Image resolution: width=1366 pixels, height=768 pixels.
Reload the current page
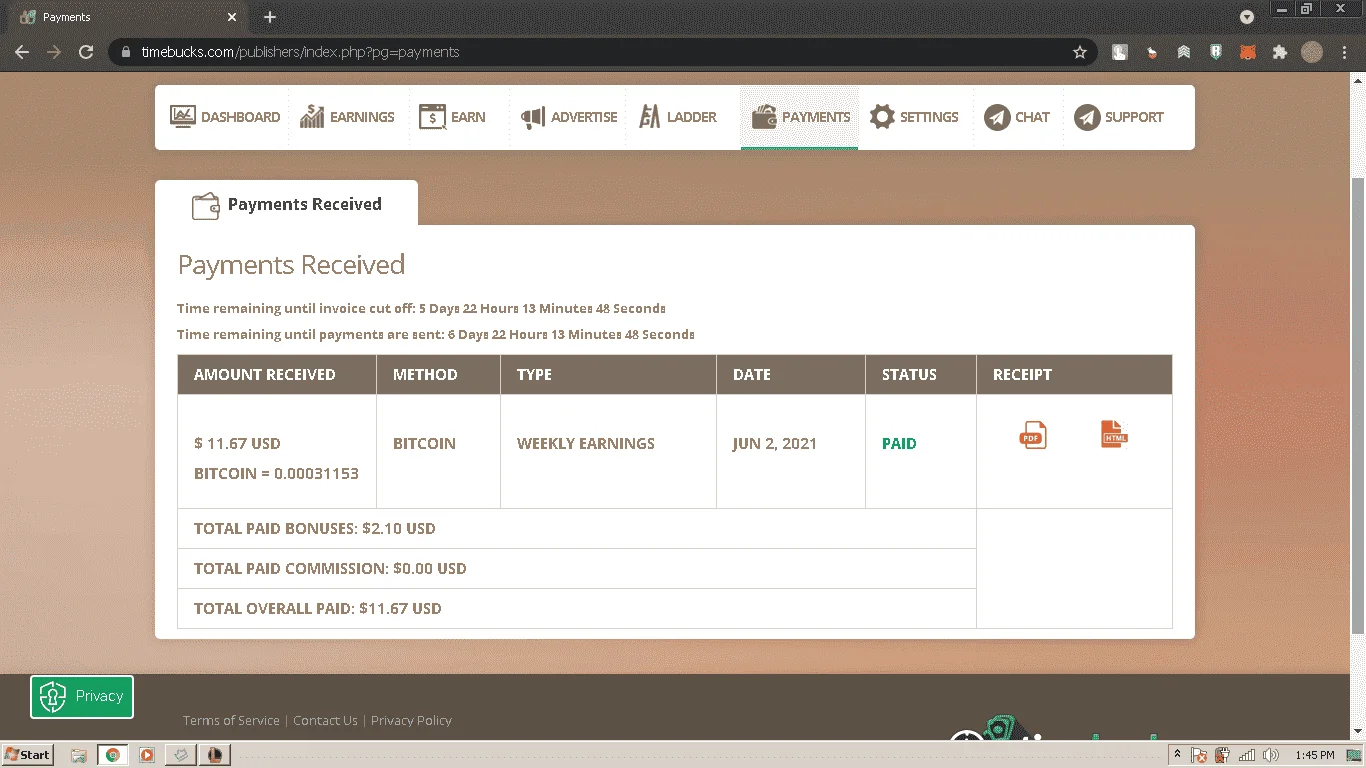click(x=86, y=52)
